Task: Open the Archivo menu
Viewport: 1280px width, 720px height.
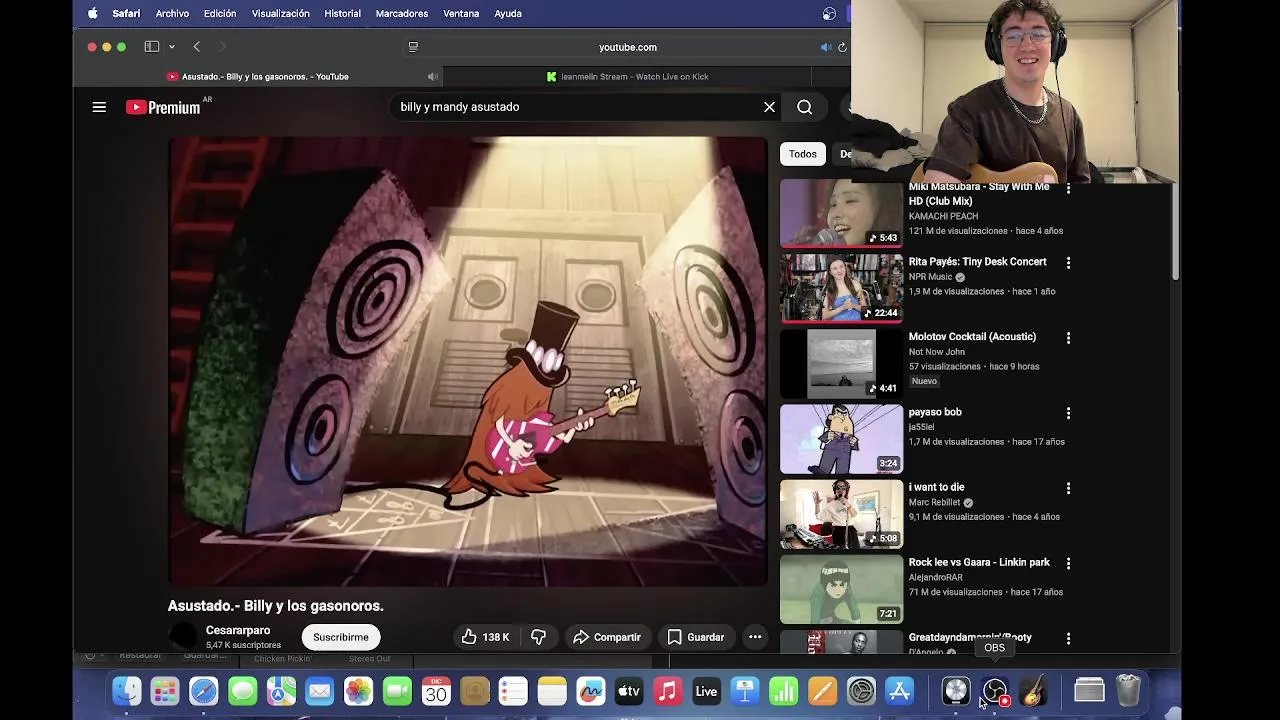Action: [172, 14]
